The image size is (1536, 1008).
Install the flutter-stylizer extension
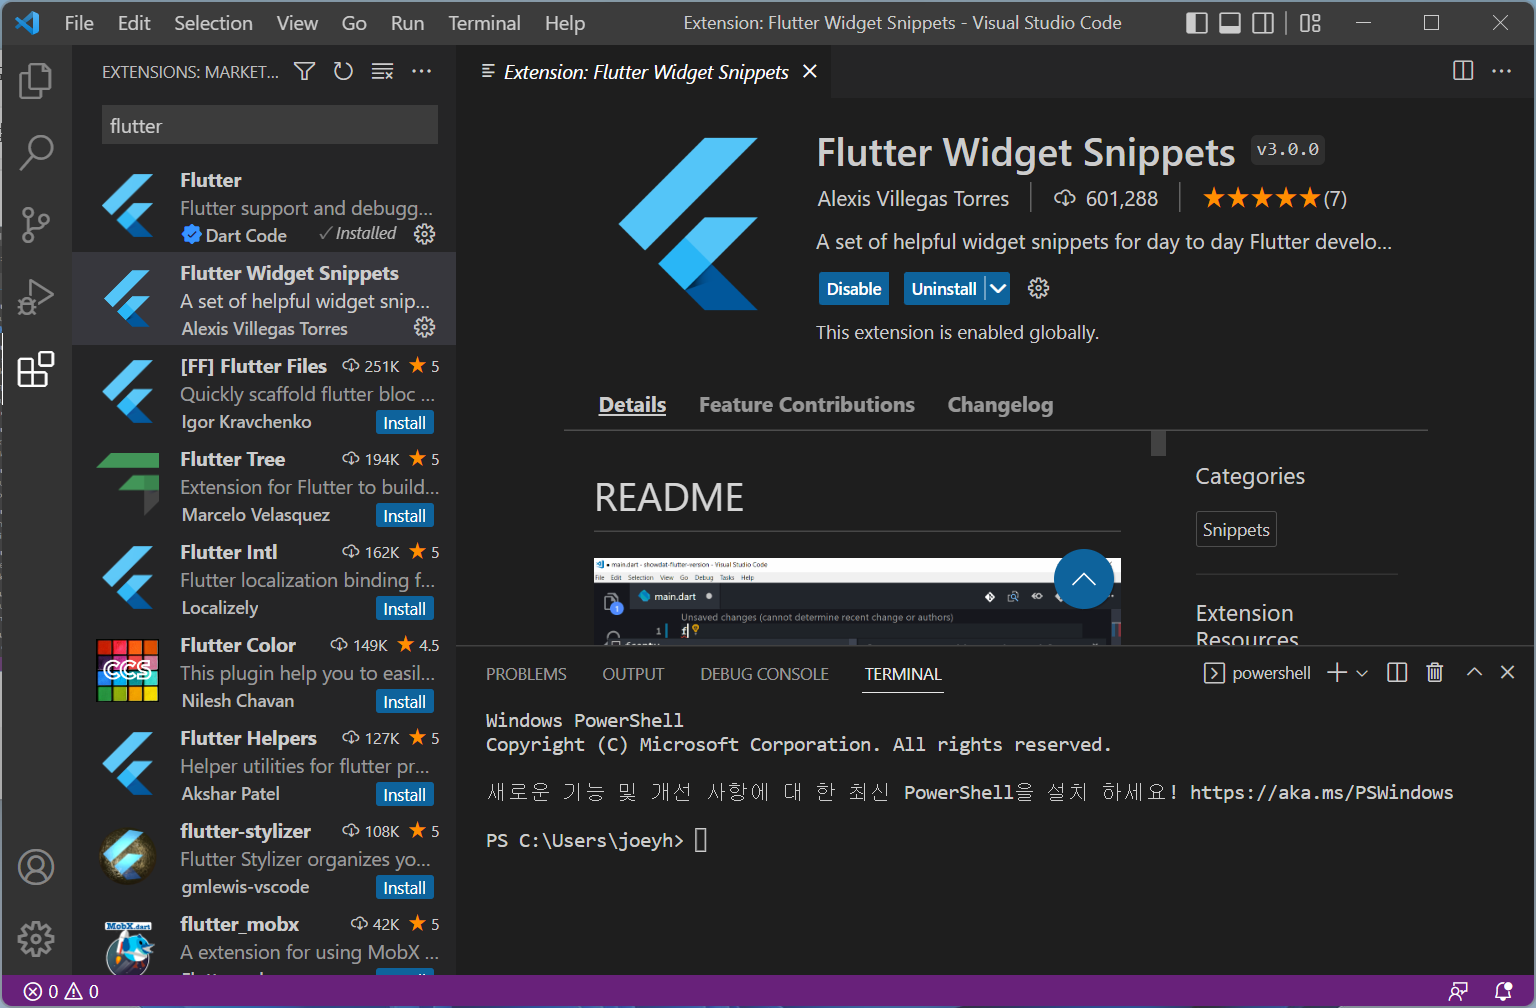click(x=404, y=888)
